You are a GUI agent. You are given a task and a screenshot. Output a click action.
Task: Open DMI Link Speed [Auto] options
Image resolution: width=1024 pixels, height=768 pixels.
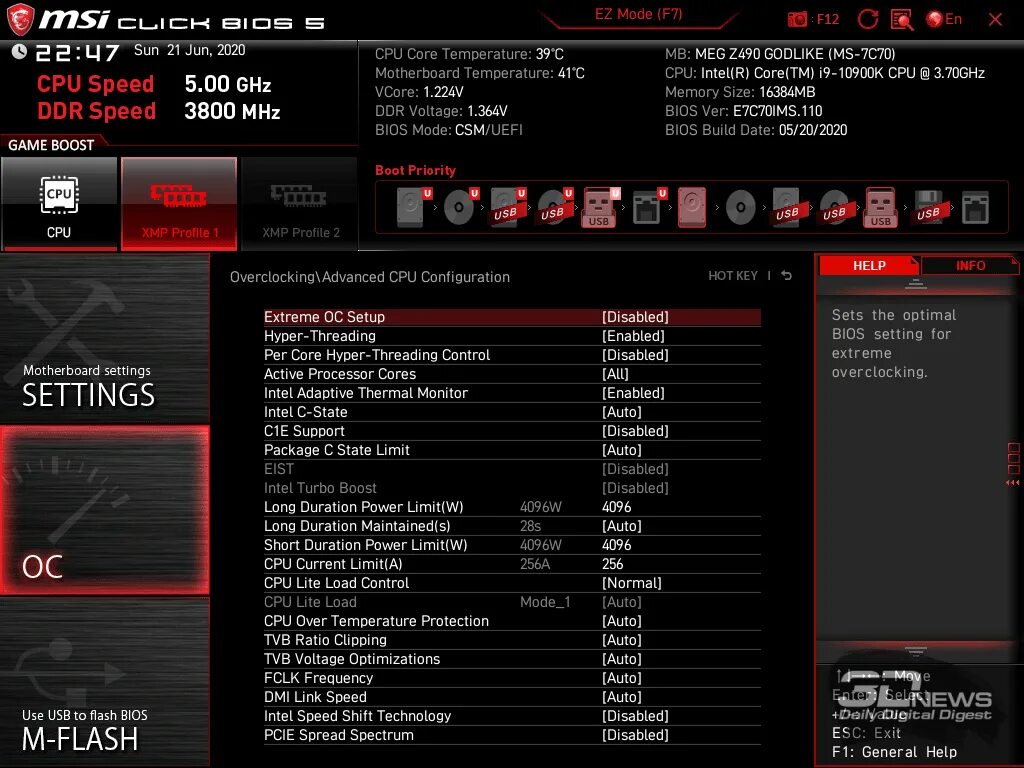coord(622,697)
